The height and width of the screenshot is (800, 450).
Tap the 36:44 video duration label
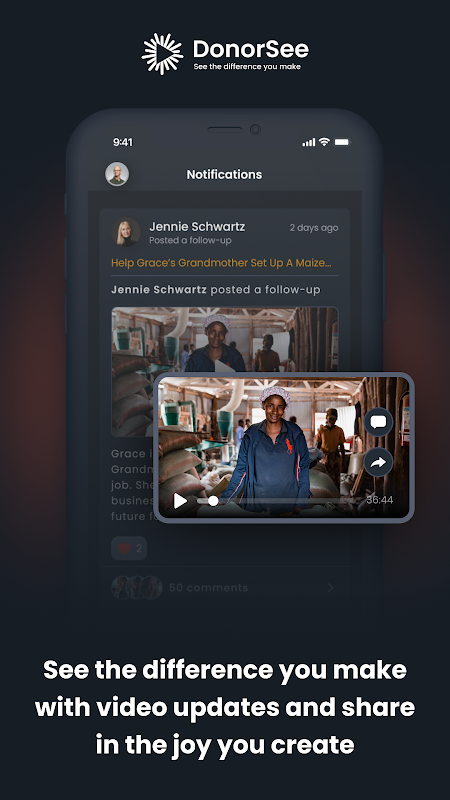click(x=380, y=500)
